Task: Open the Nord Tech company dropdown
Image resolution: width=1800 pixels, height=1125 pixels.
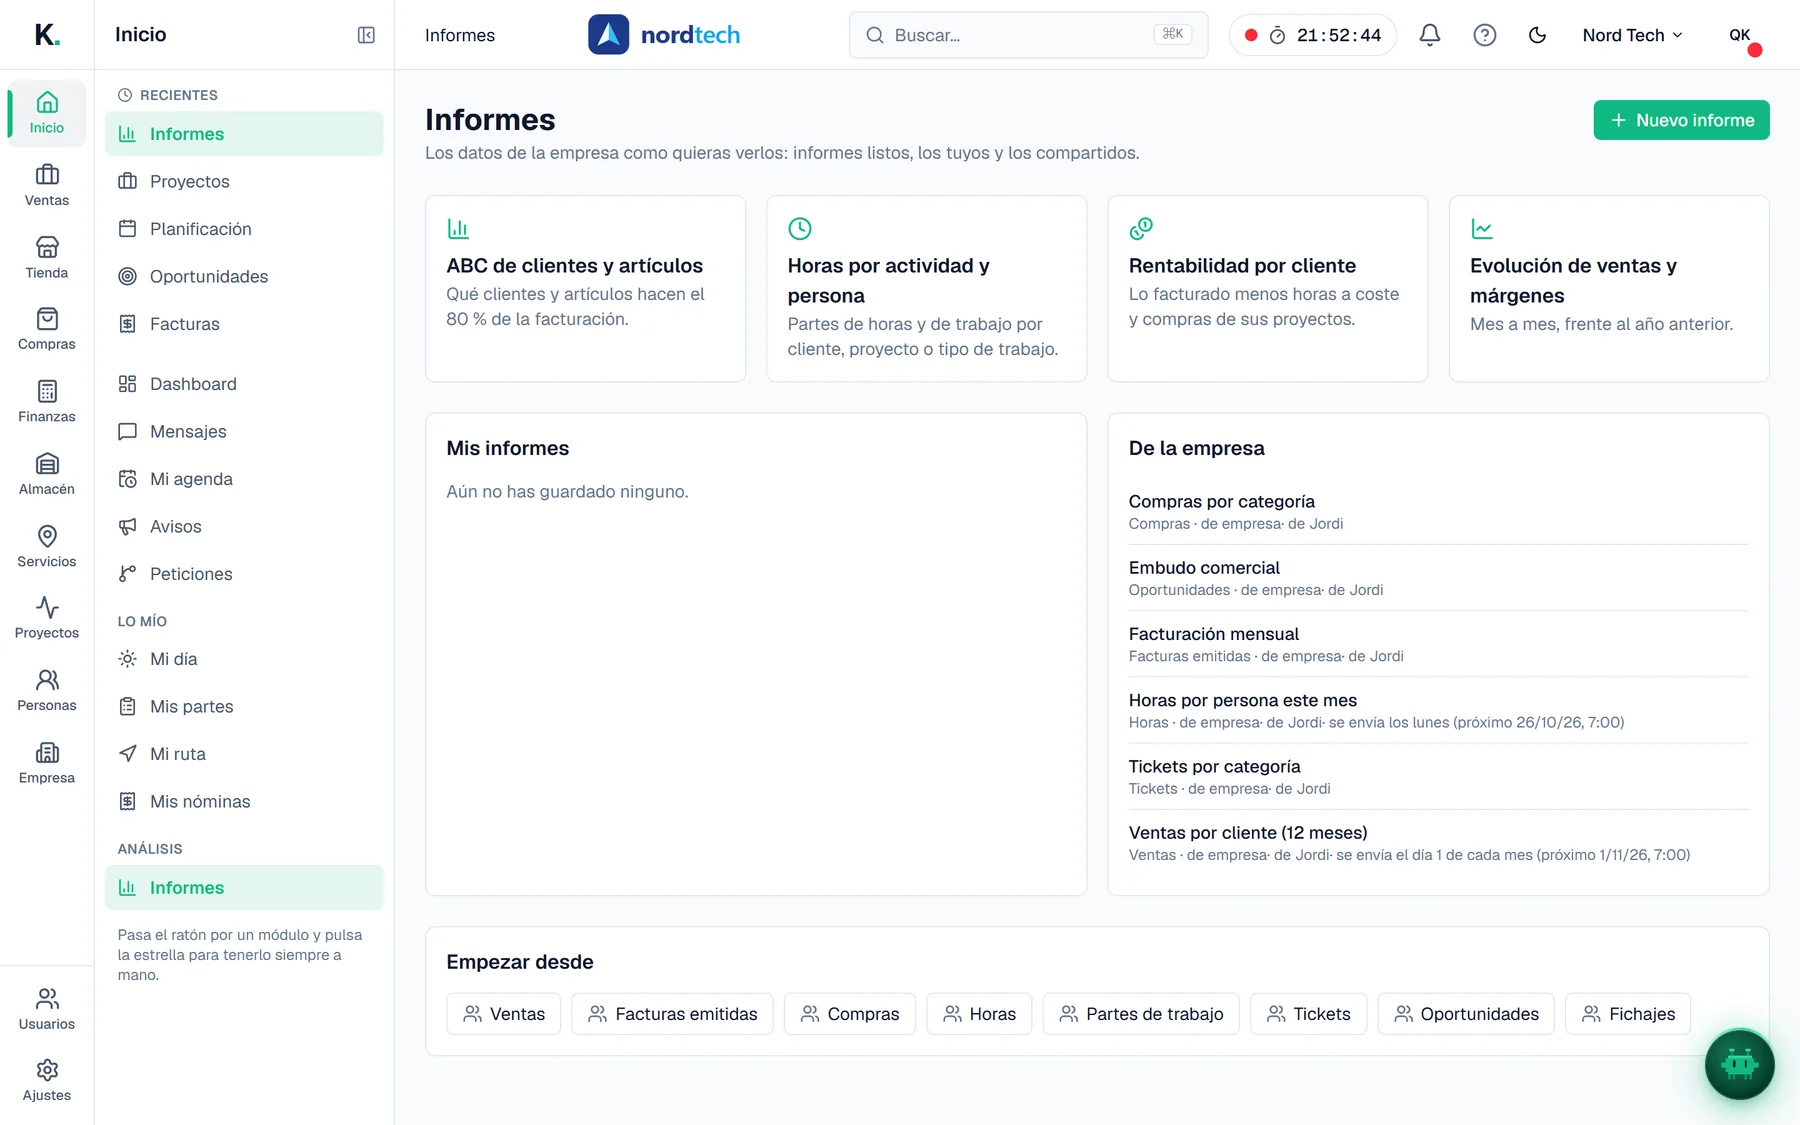Action: pos(1632,35)
